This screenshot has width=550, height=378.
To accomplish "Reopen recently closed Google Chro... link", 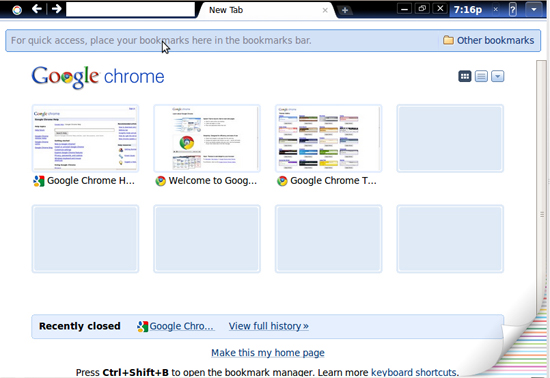I will 181,326.
